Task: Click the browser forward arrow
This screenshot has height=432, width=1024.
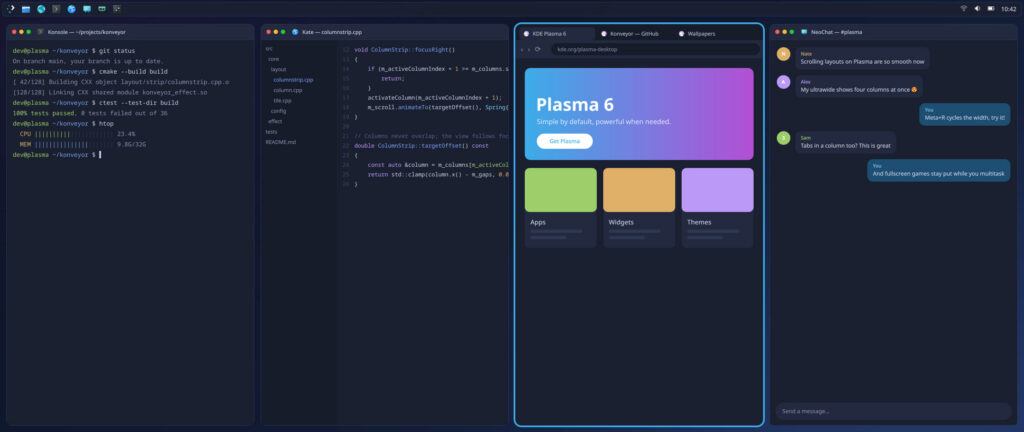Action: 529,50
